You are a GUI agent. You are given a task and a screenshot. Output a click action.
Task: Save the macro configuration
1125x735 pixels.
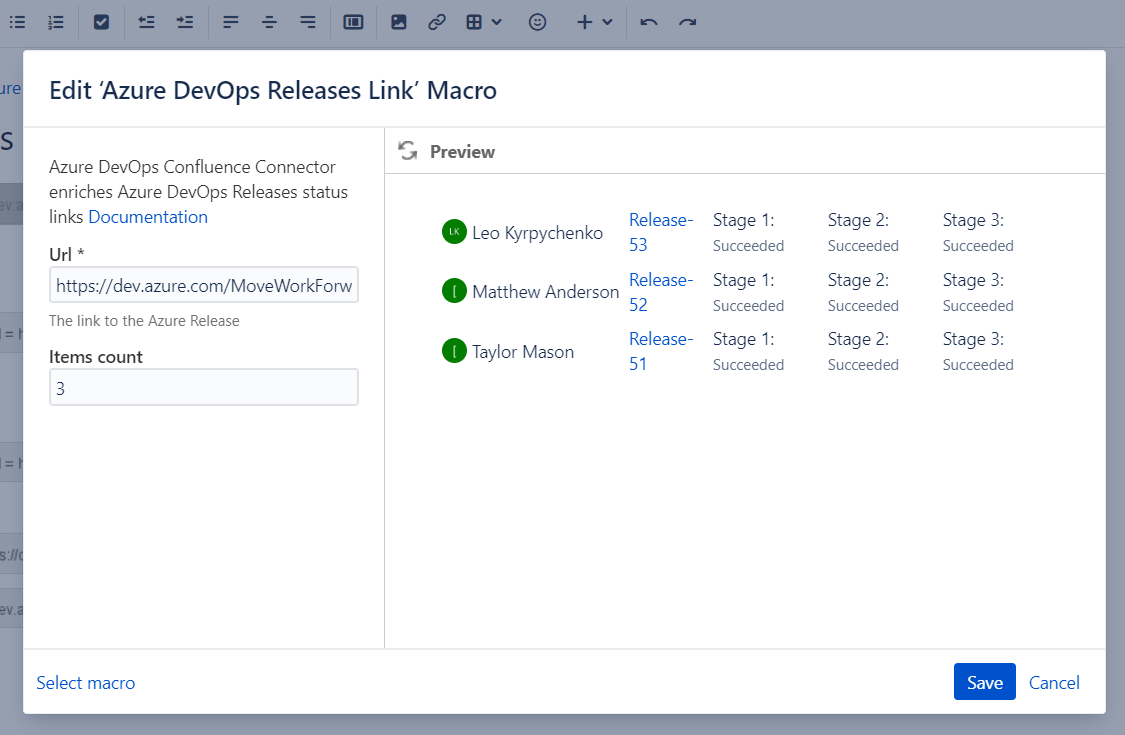click(984, 681)
